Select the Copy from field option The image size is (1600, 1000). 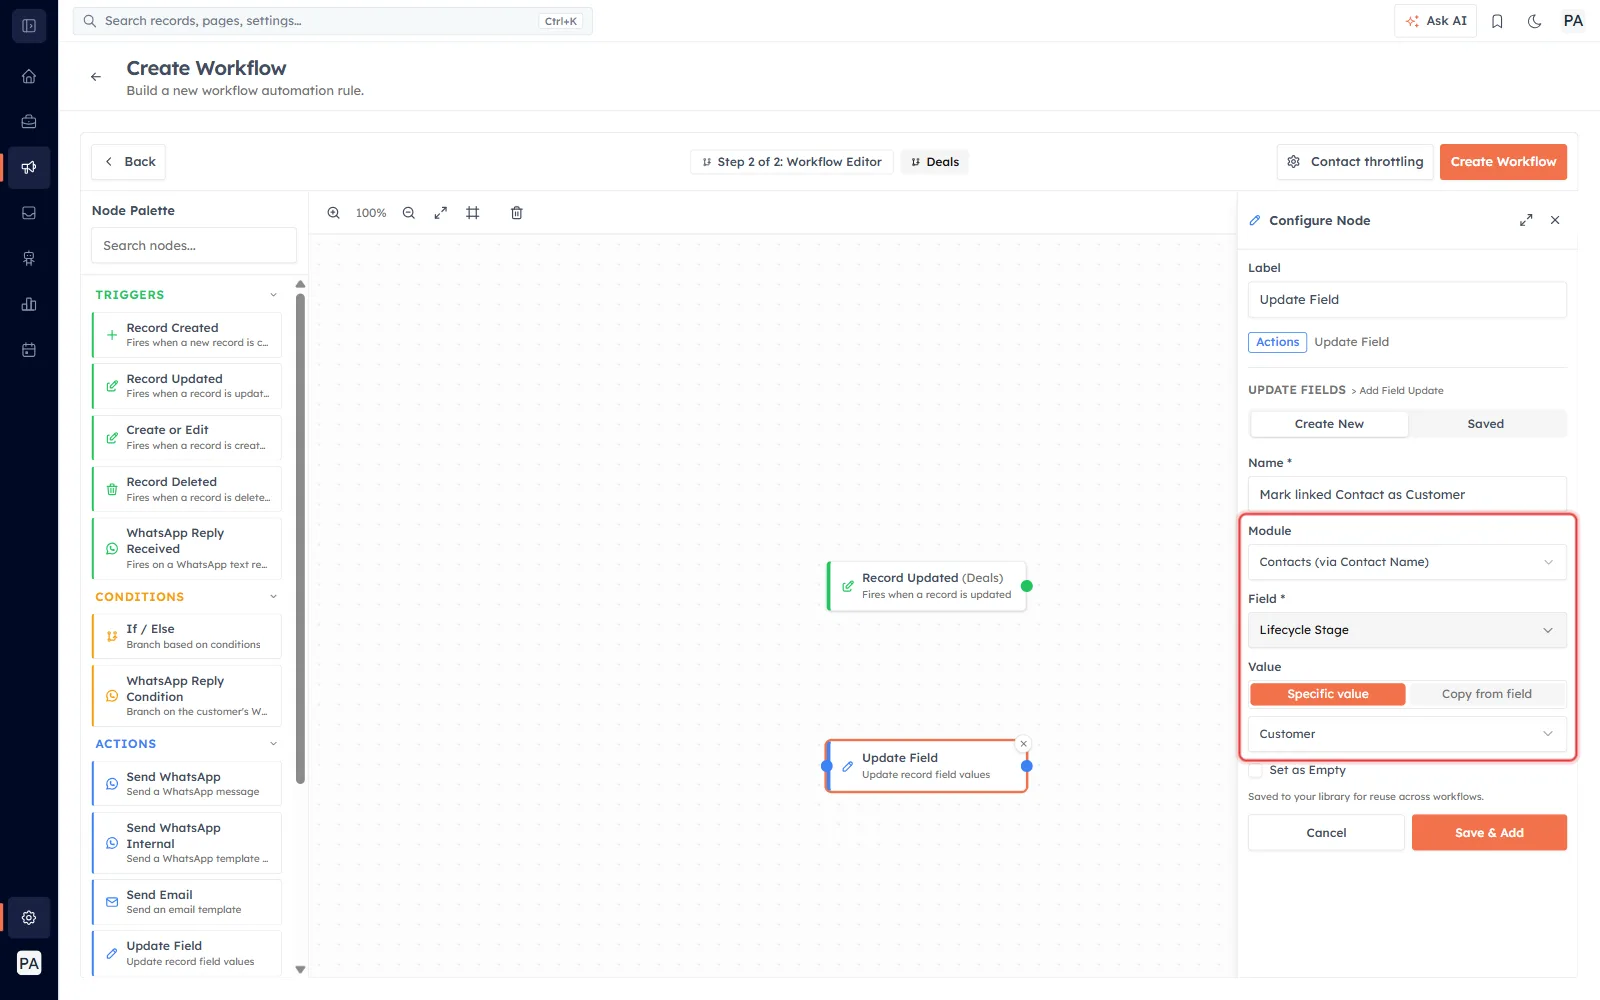coord(1486,694)
